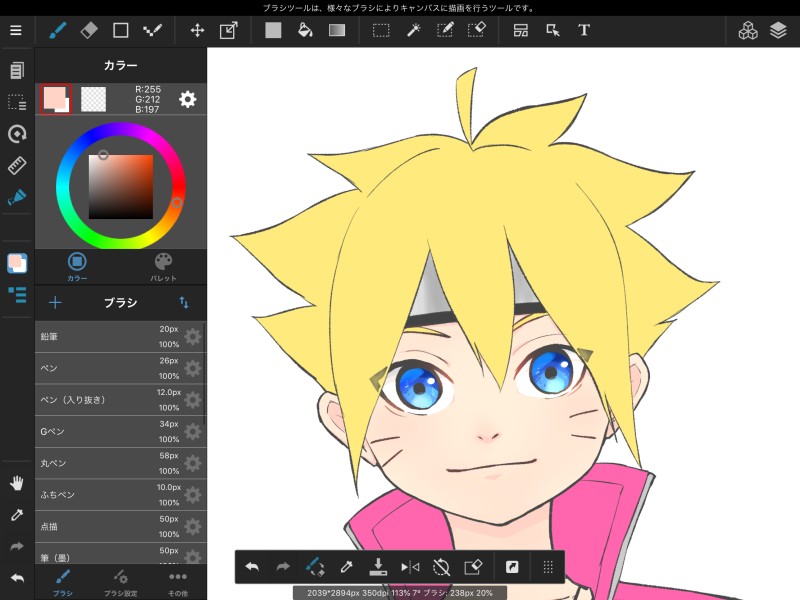
Task: Select the Magic Wand tool
Action: tap(413, 30)
